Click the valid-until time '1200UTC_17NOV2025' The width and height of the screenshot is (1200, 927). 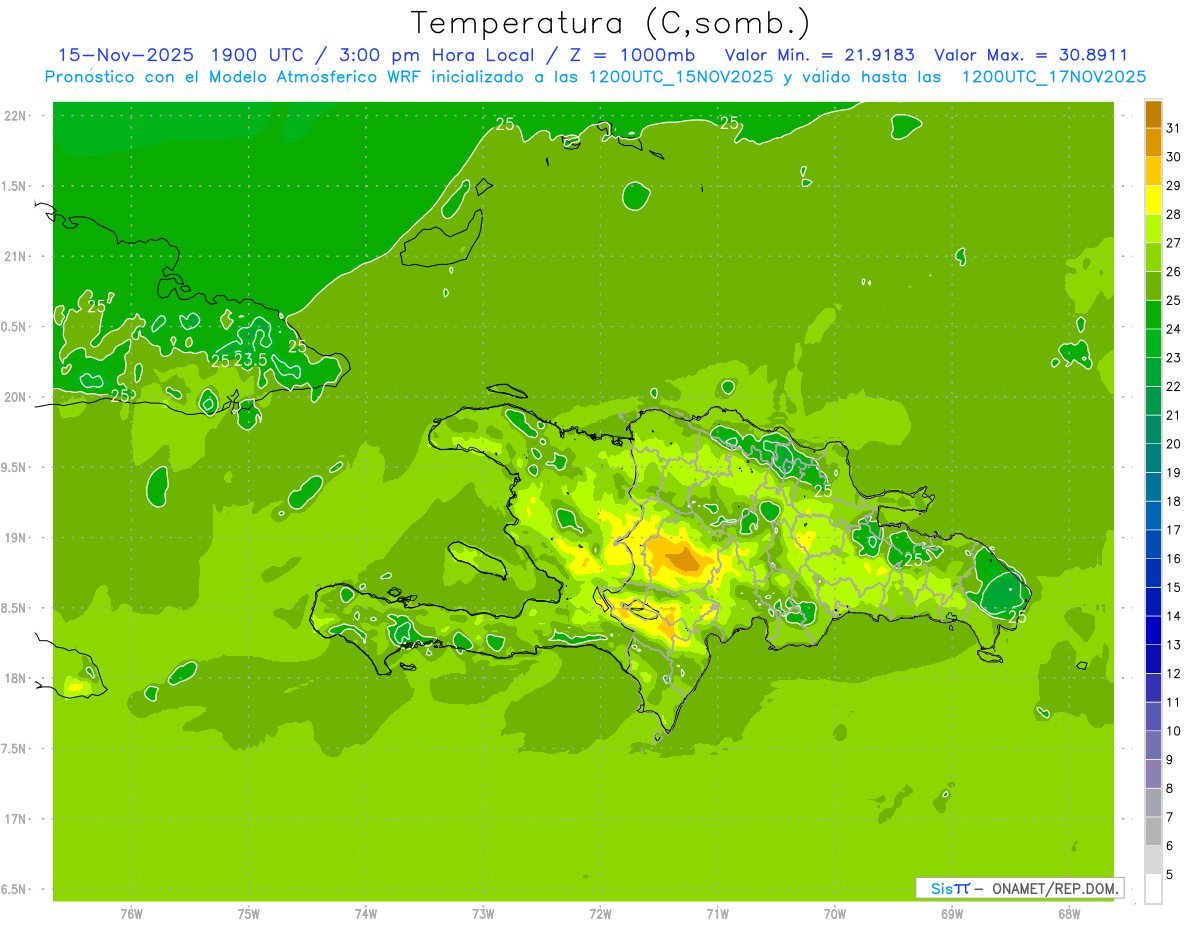click(x=1053, y=76)
